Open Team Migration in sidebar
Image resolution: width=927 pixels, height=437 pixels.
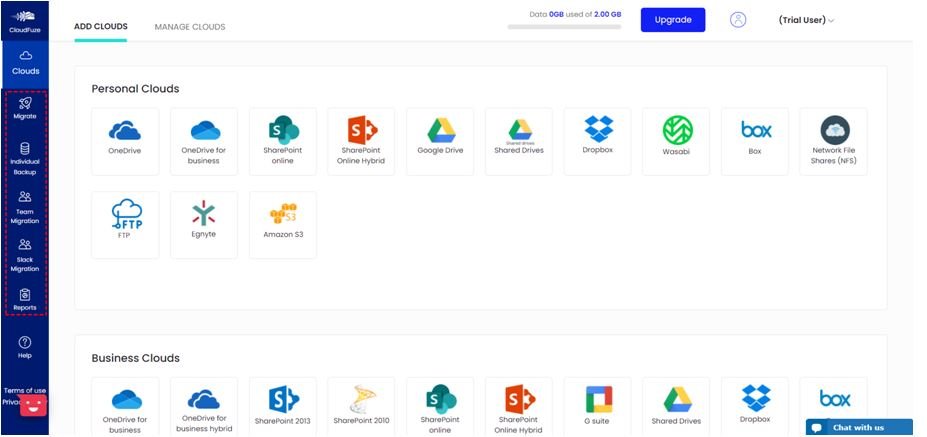tap(25, 208)
